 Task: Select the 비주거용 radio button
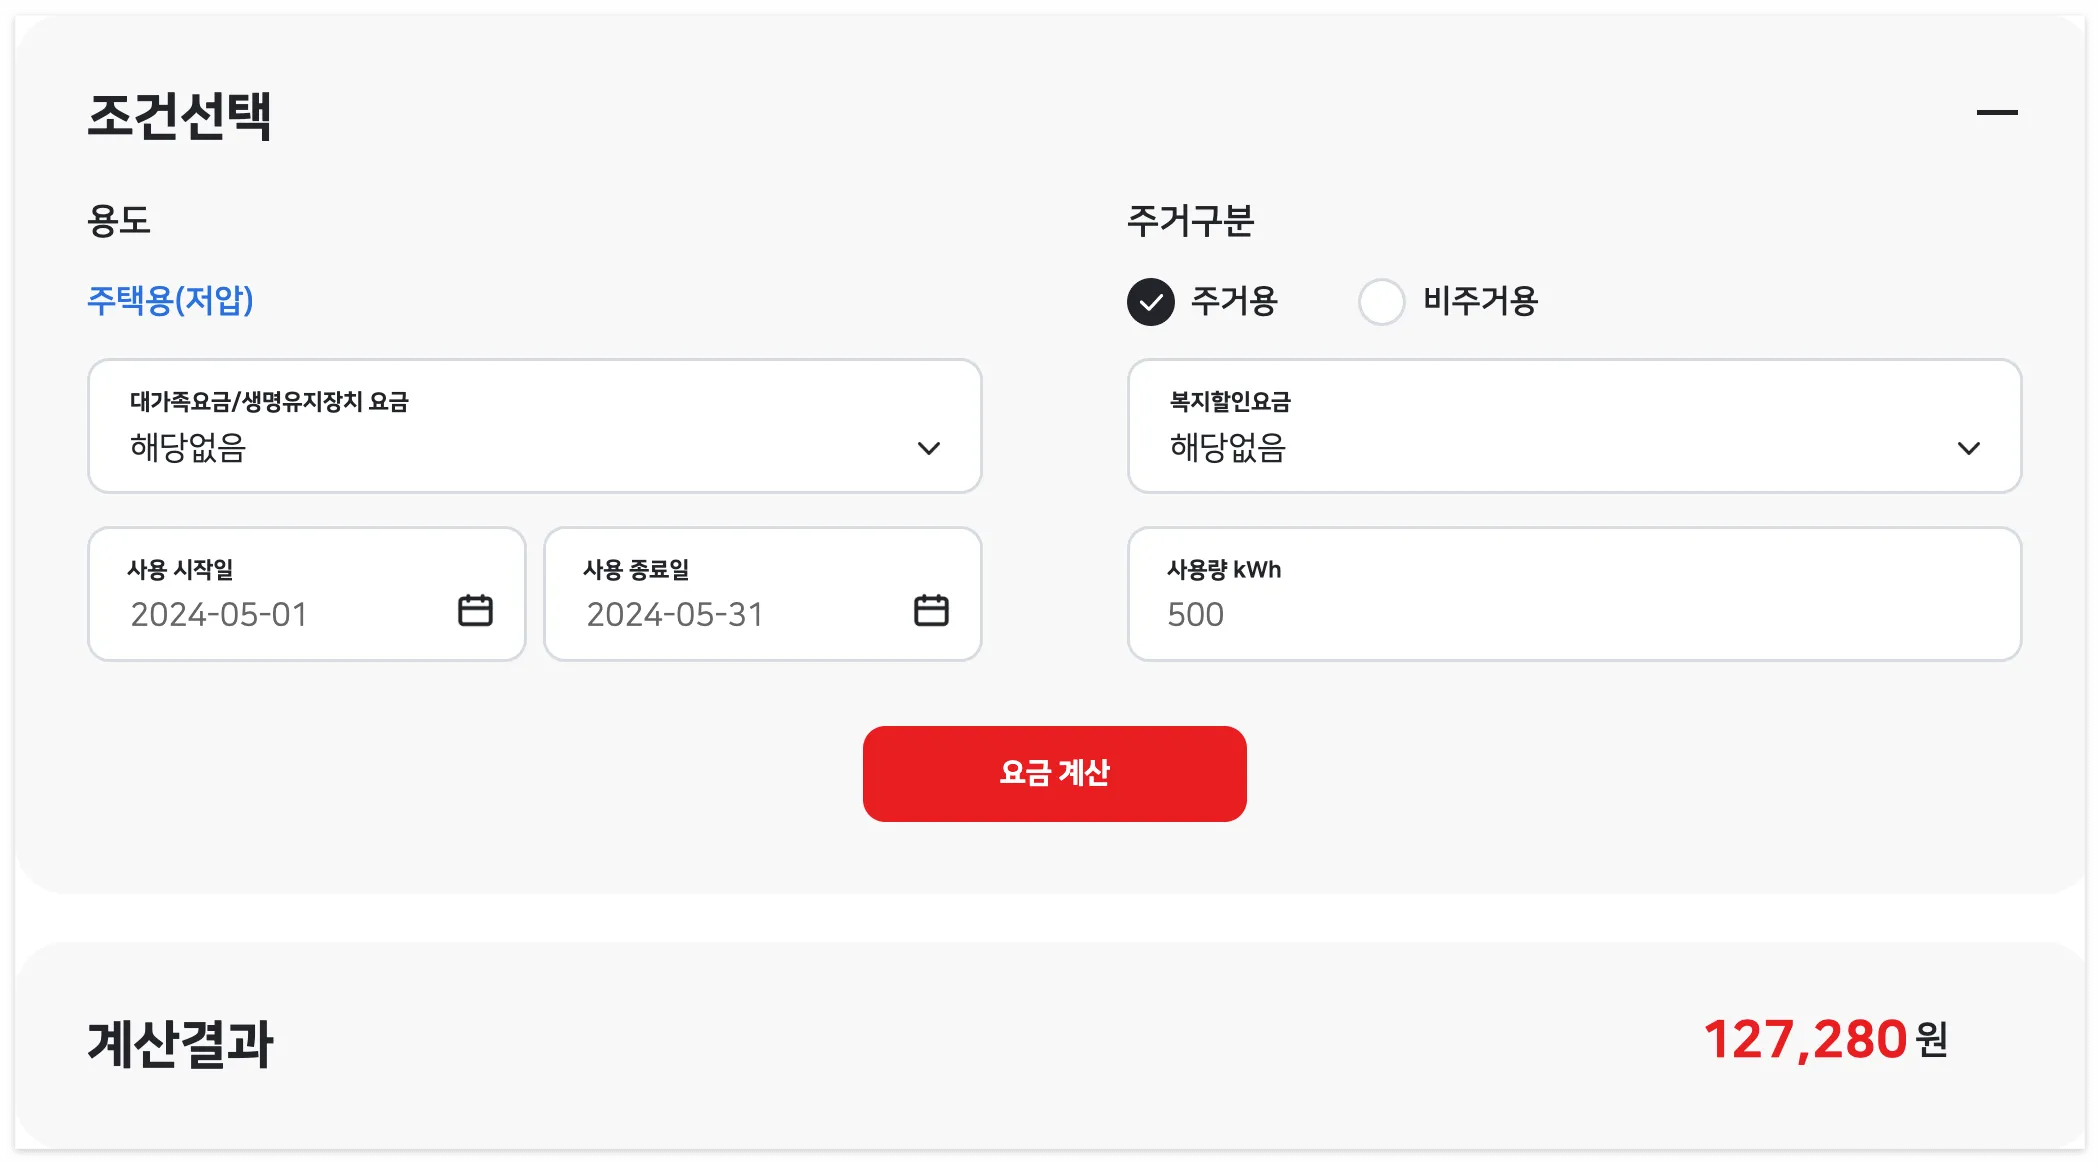[x=1382, y=301]
